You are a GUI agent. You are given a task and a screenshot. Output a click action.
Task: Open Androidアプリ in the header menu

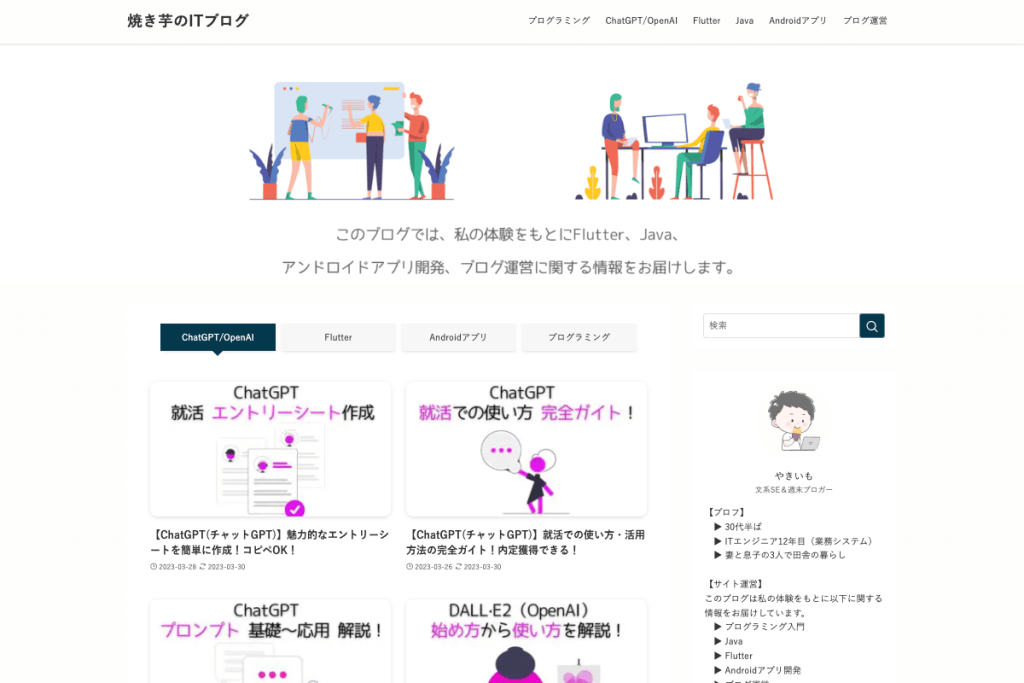click(797, 21)
